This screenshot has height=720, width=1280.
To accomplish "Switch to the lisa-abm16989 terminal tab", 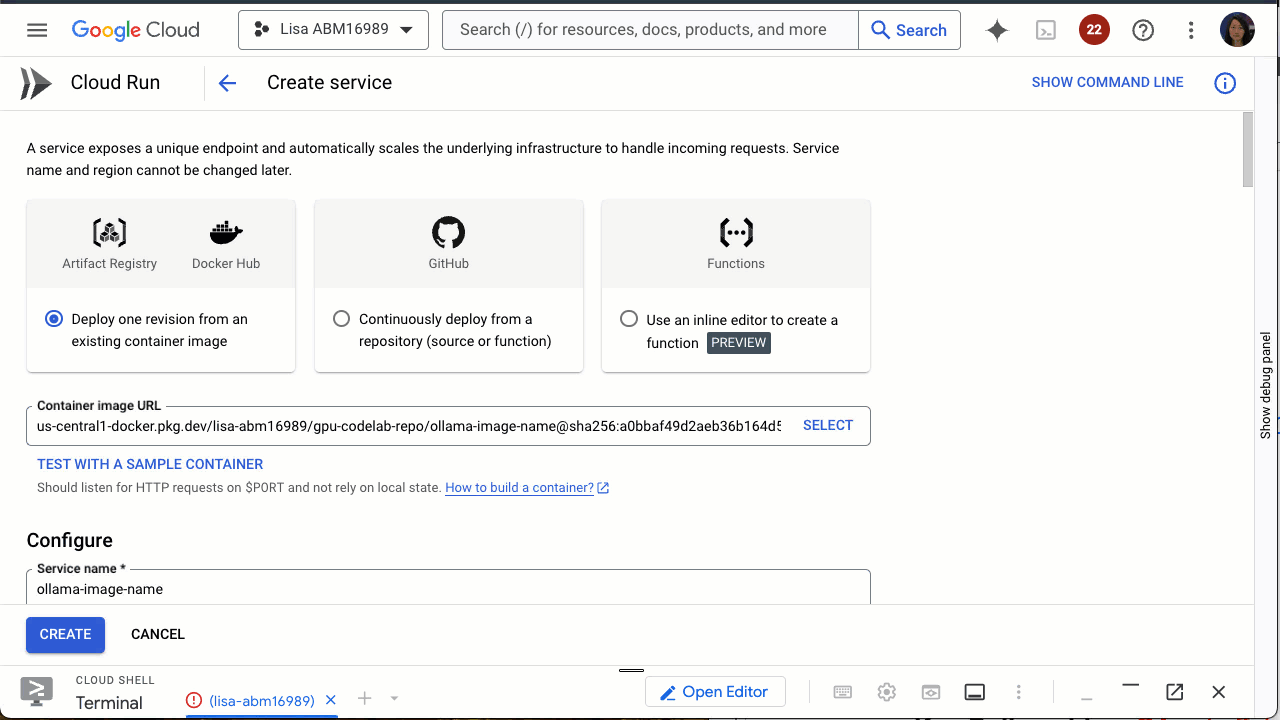I will (261, 700).
